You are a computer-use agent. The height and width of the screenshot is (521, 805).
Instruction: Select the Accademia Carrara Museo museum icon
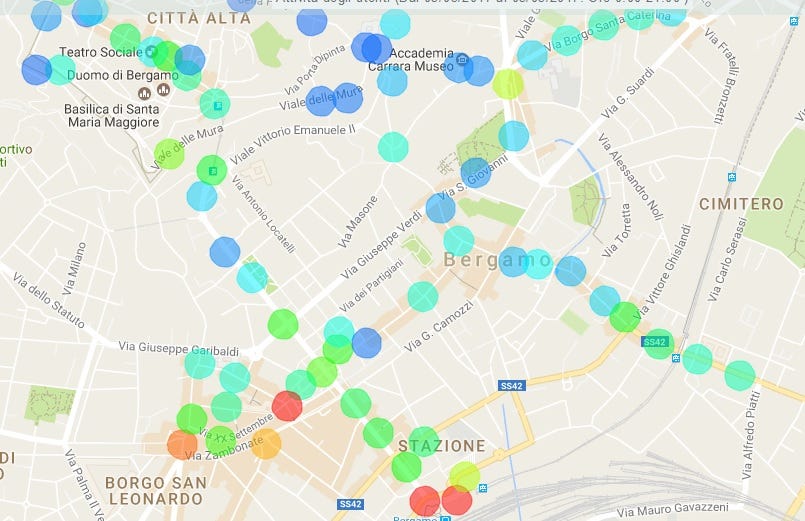462,60
